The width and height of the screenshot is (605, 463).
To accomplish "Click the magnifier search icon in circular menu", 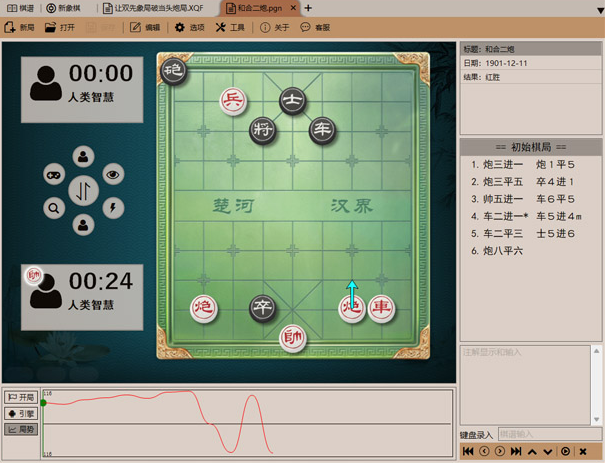I will (x=54, y=208).
